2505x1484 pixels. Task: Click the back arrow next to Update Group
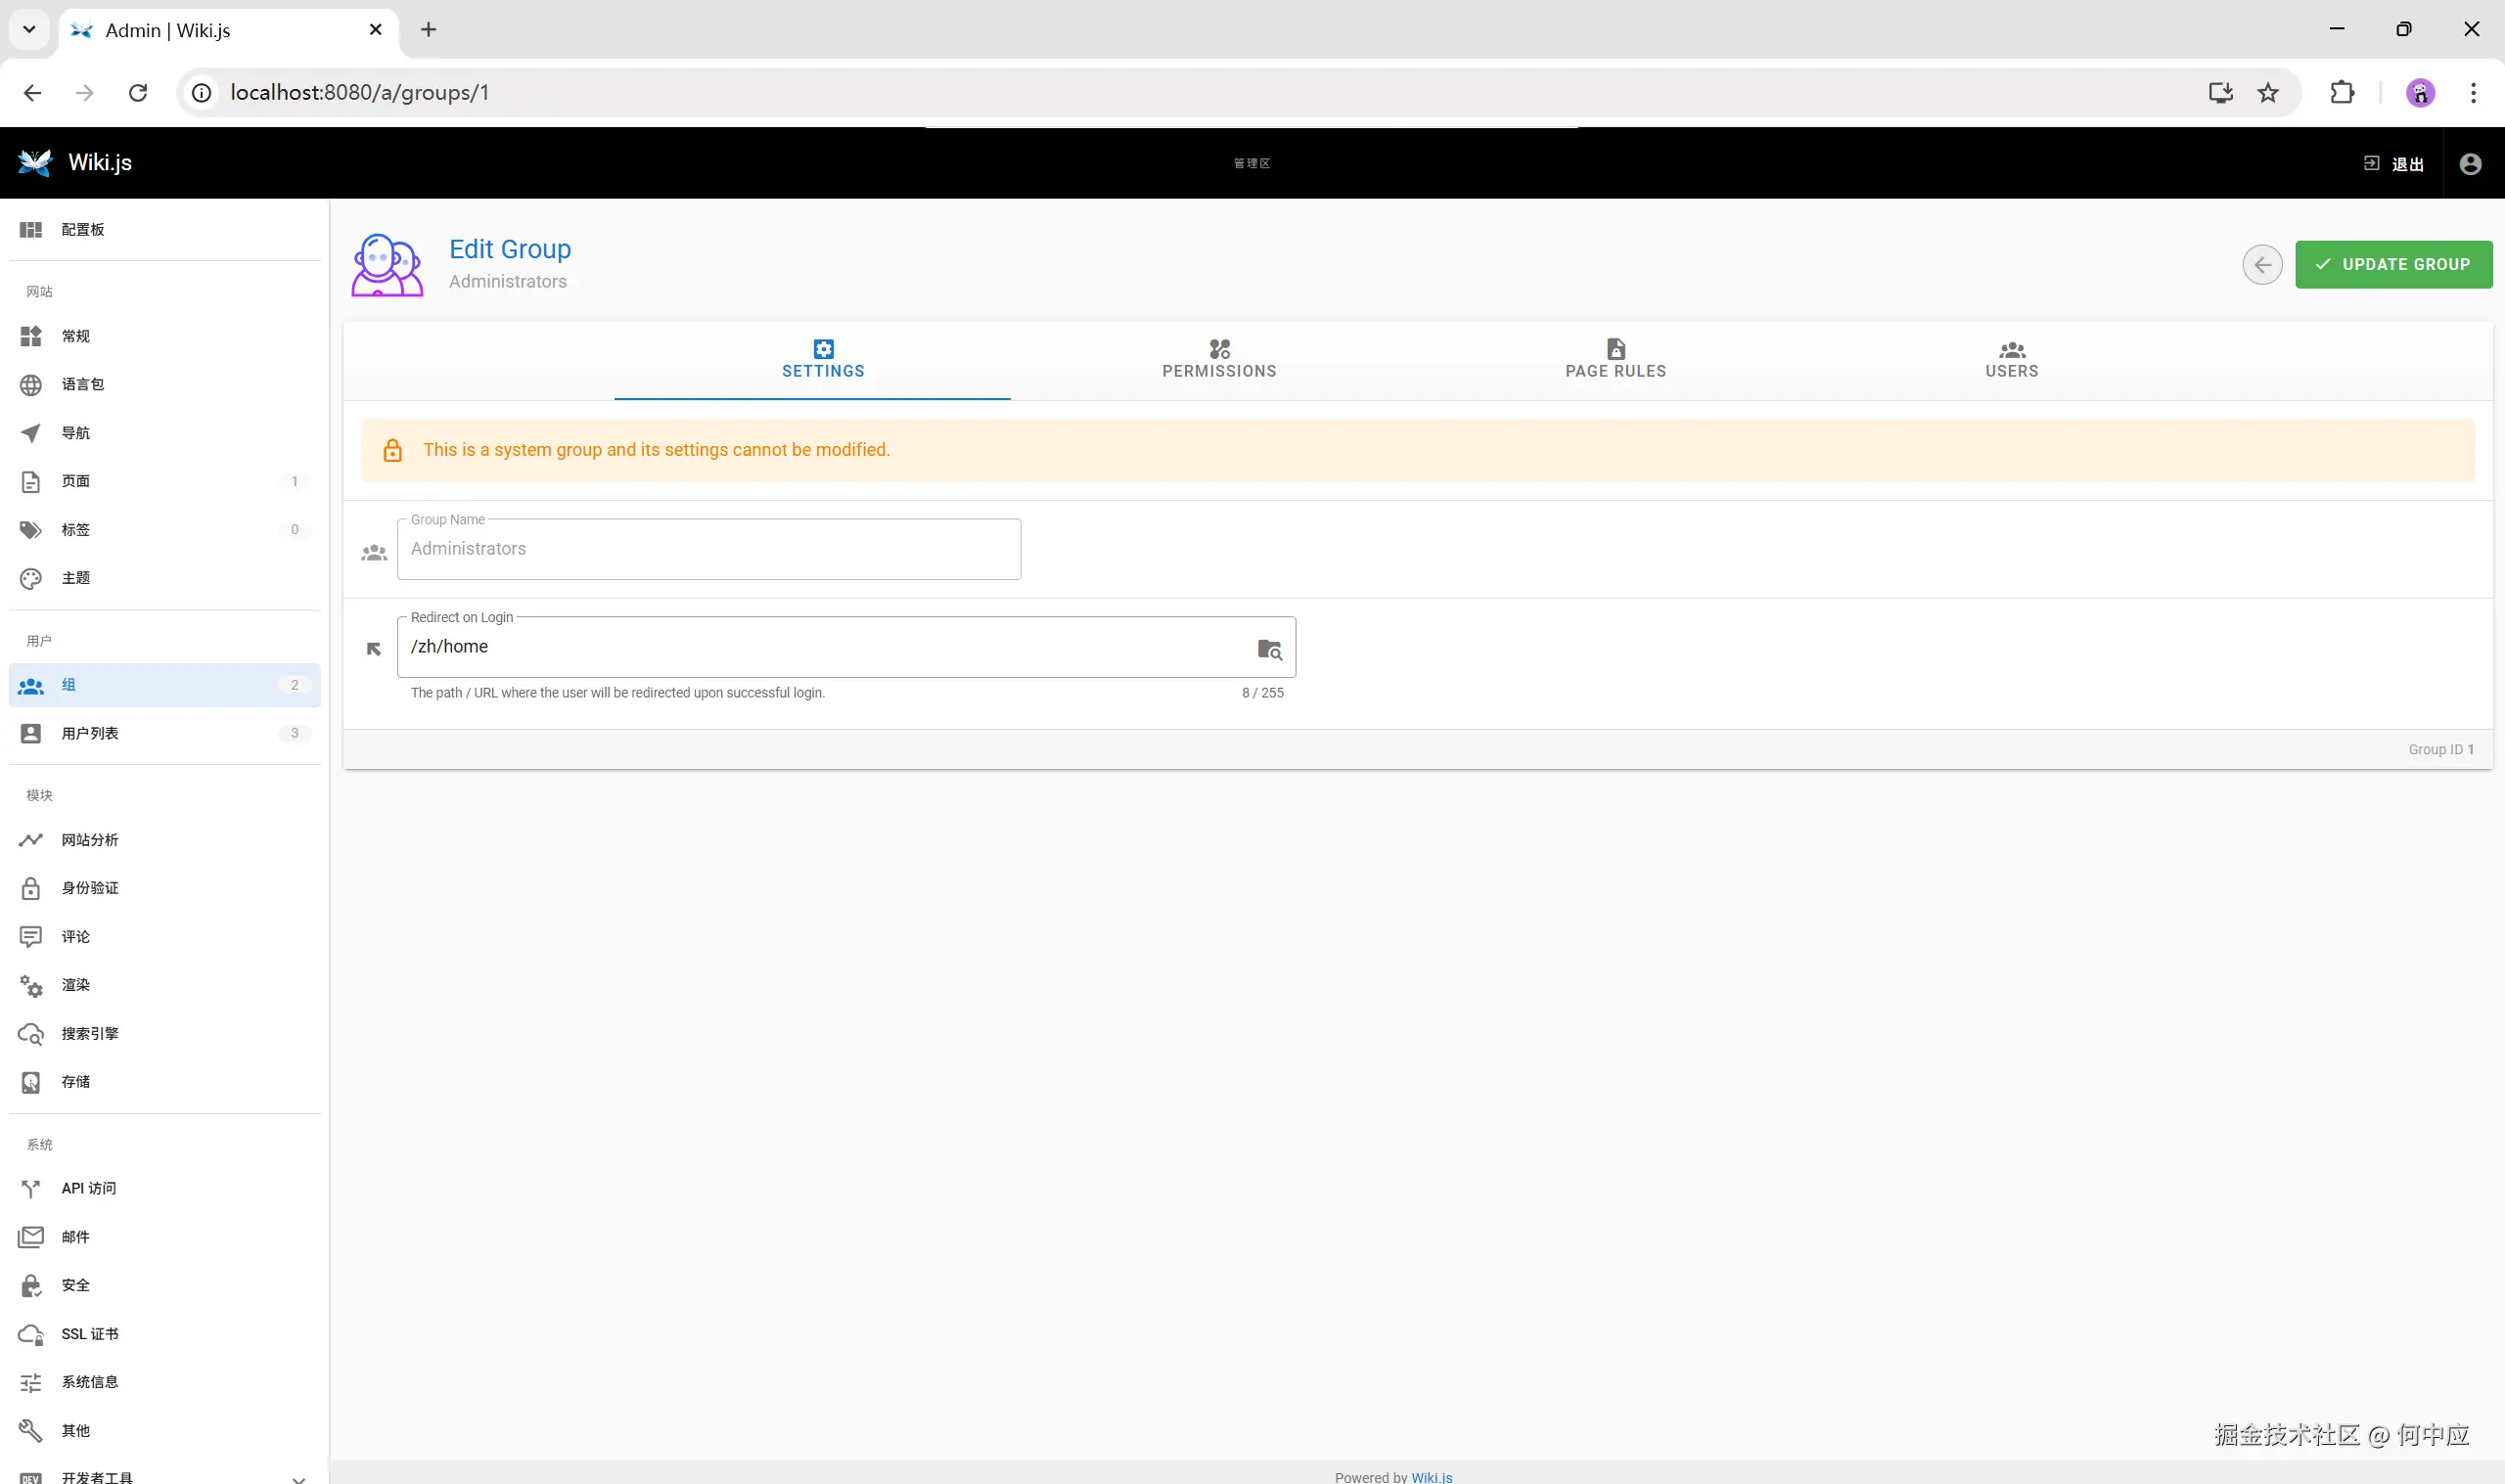click(2261, 265)
